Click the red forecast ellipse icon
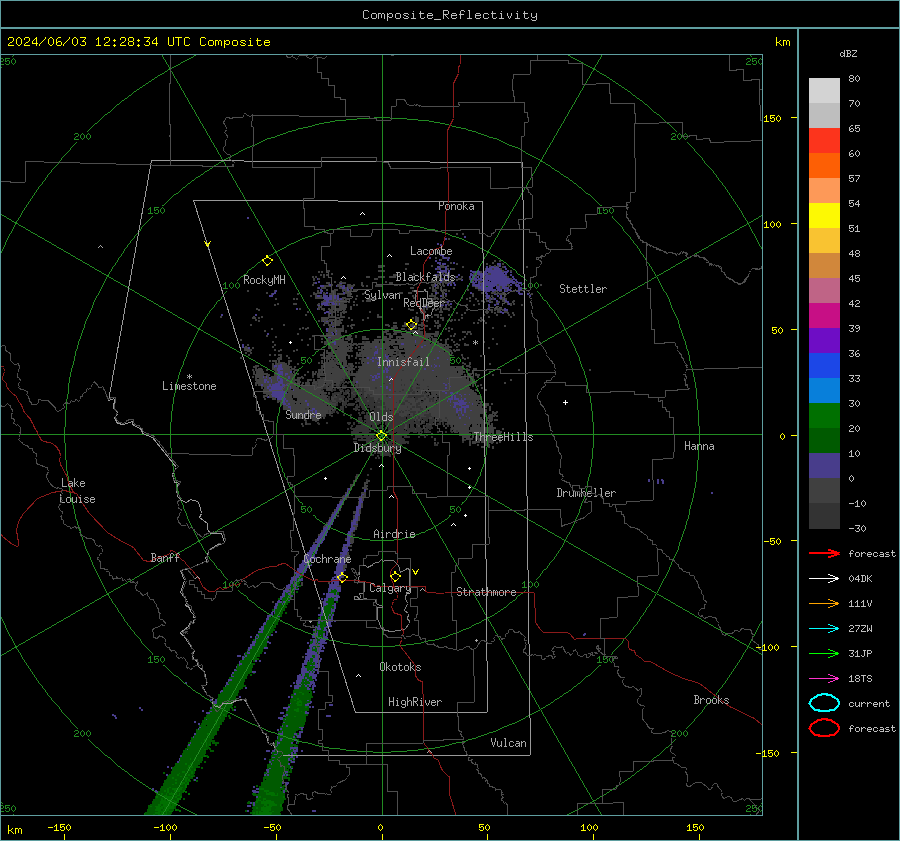Viewport: 900px width, 841px height. tap(824, 728)
